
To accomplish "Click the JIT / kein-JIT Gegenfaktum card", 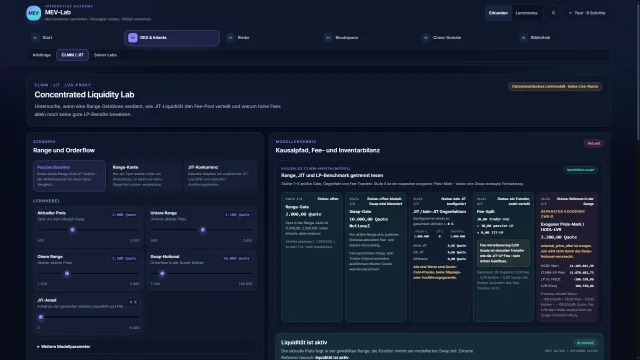I will pos(440,257).
